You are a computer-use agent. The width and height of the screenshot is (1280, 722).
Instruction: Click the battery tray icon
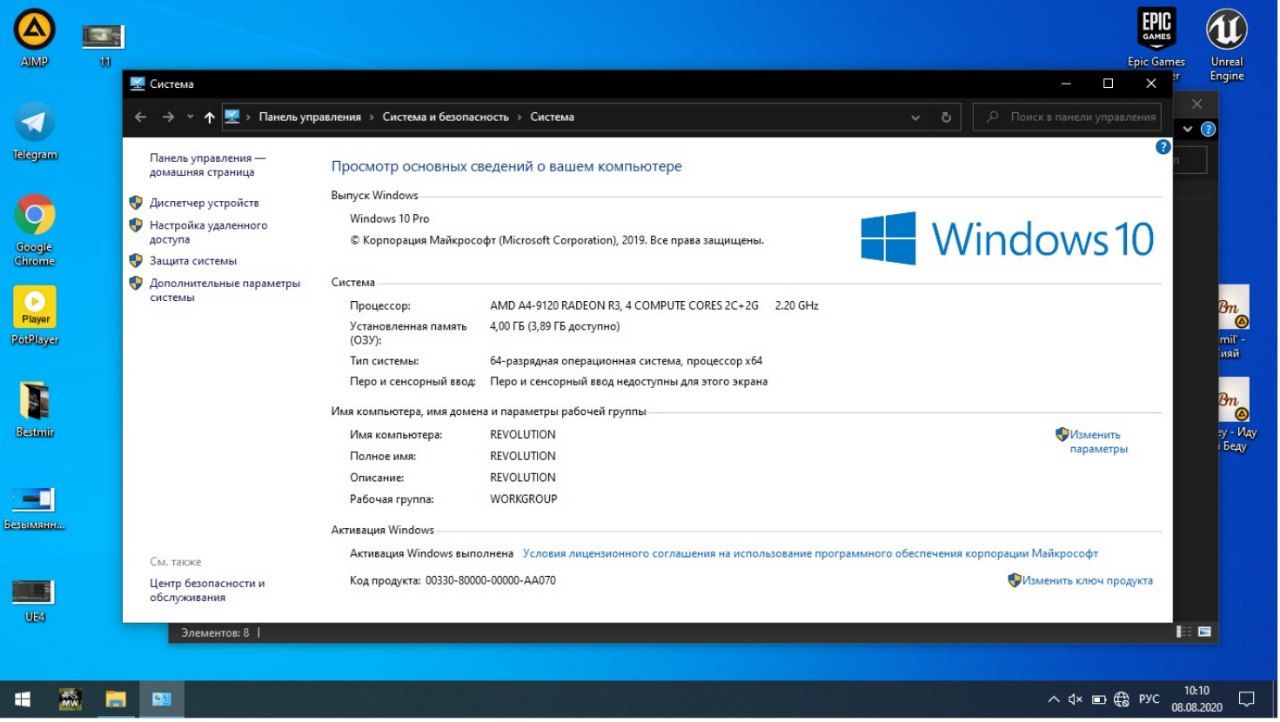click(x=1099, y=699)
